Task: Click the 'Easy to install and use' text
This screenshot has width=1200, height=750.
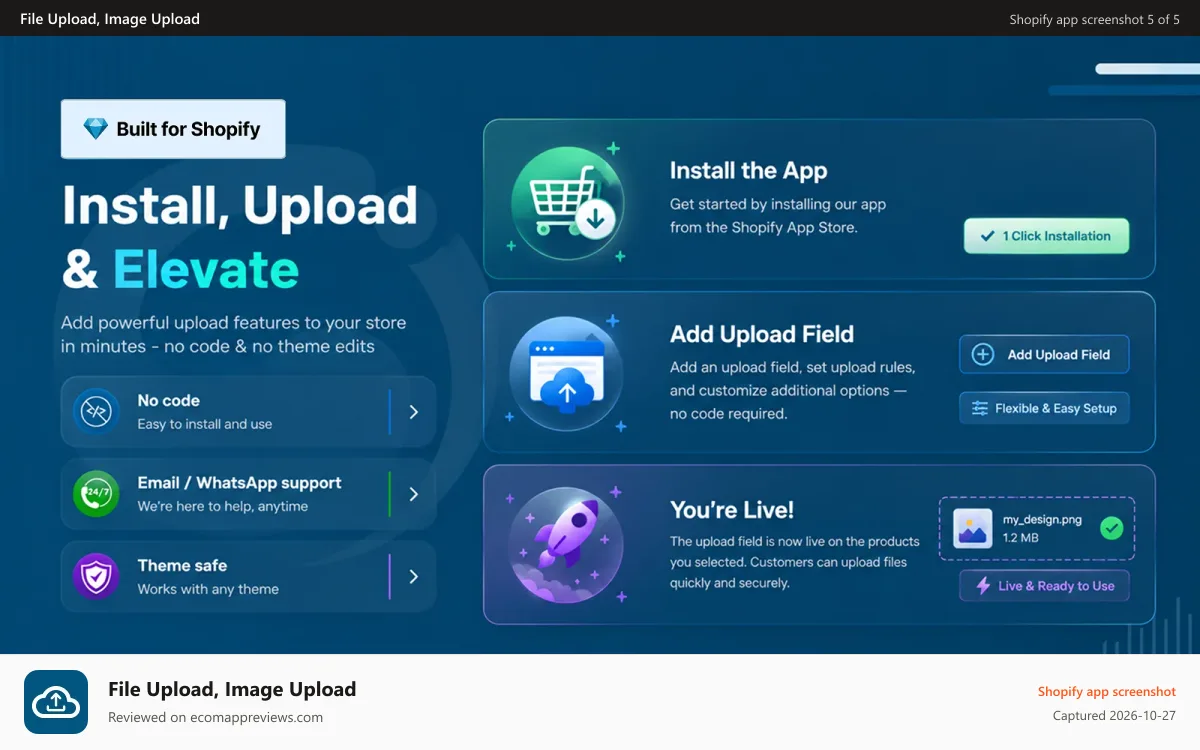Action: pos(205,424)
